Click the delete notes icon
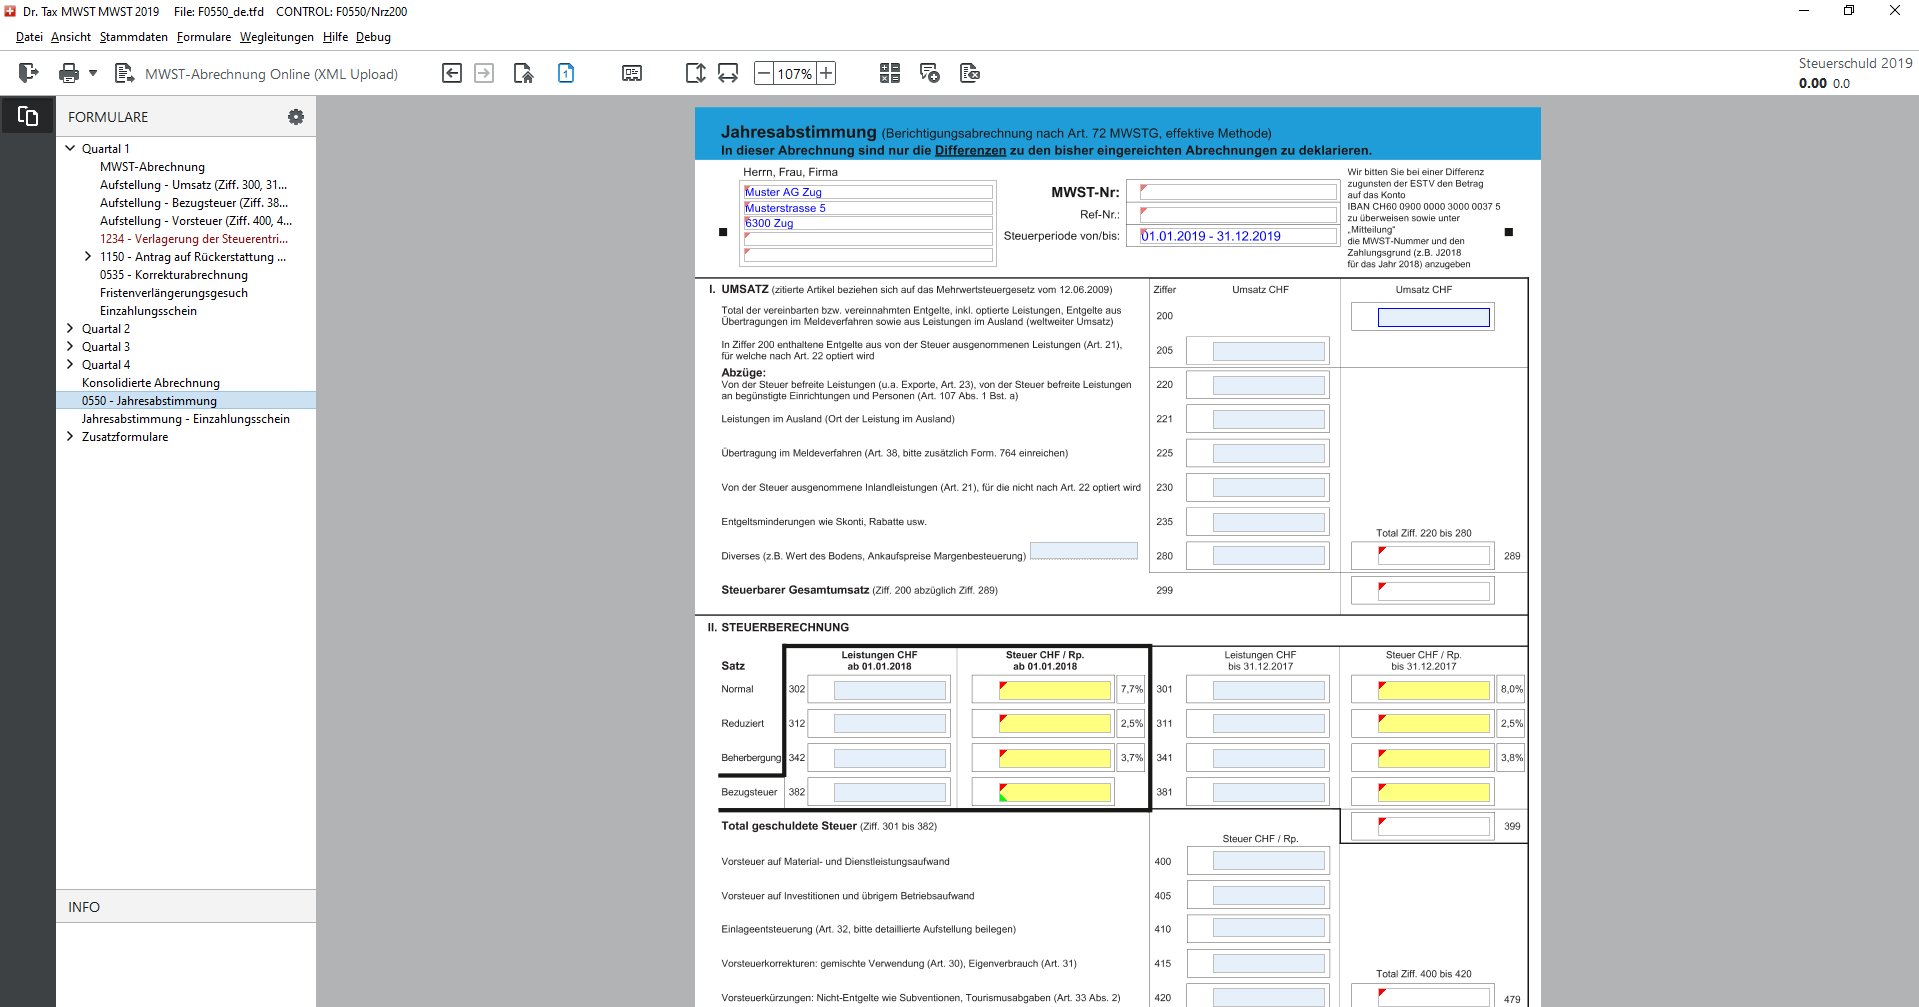This screenshot has height=1007, width=1919. click(970, 73)
